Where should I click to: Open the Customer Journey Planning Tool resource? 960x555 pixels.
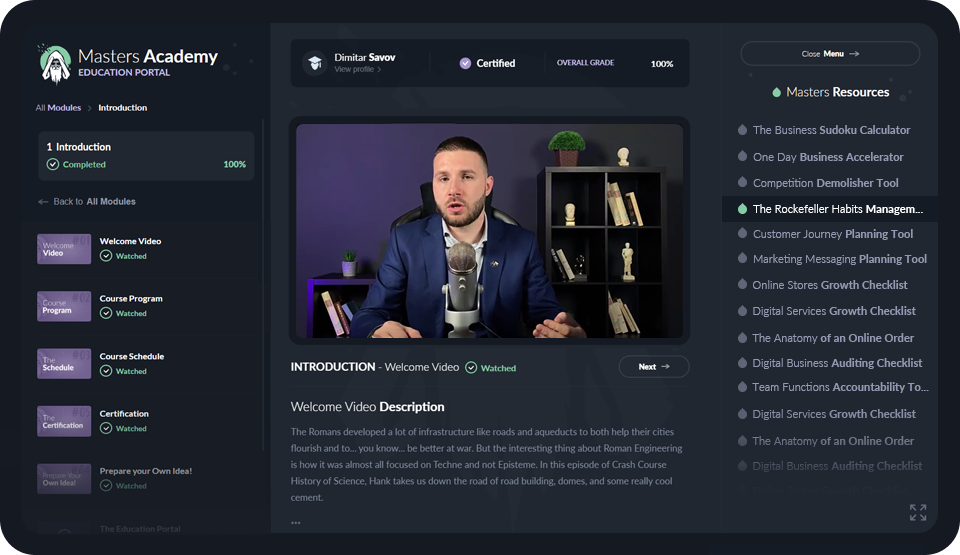click(x=832, y=234)
